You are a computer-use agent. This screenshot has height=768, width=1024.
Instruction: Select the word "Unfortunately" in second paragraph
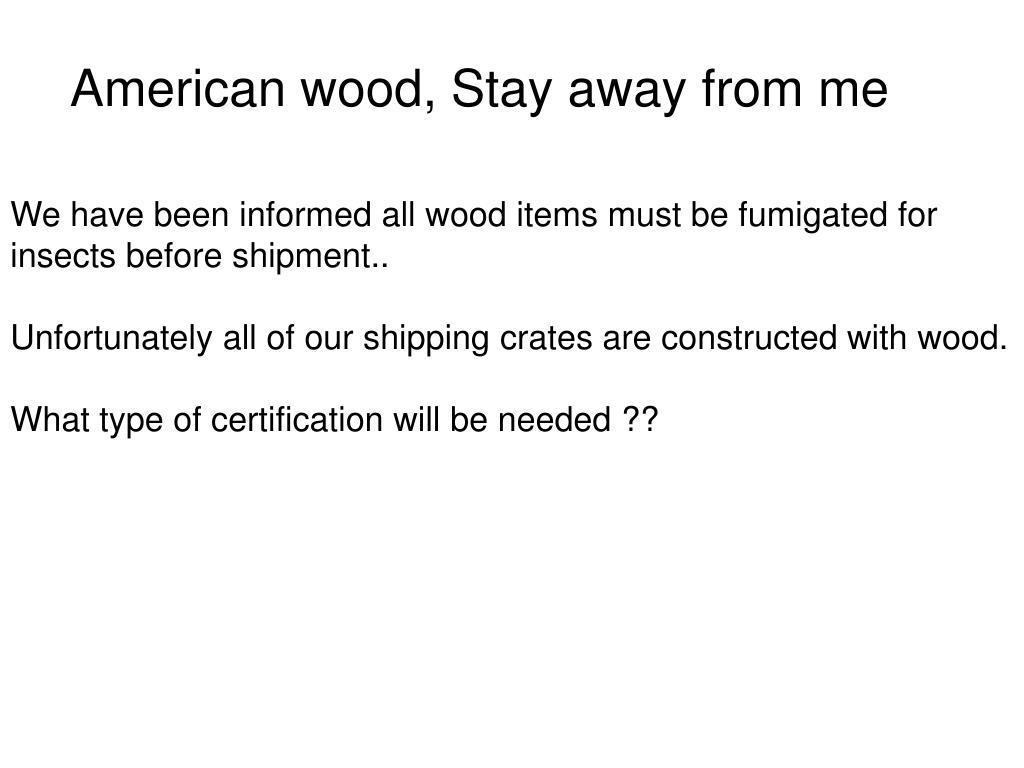112,340
